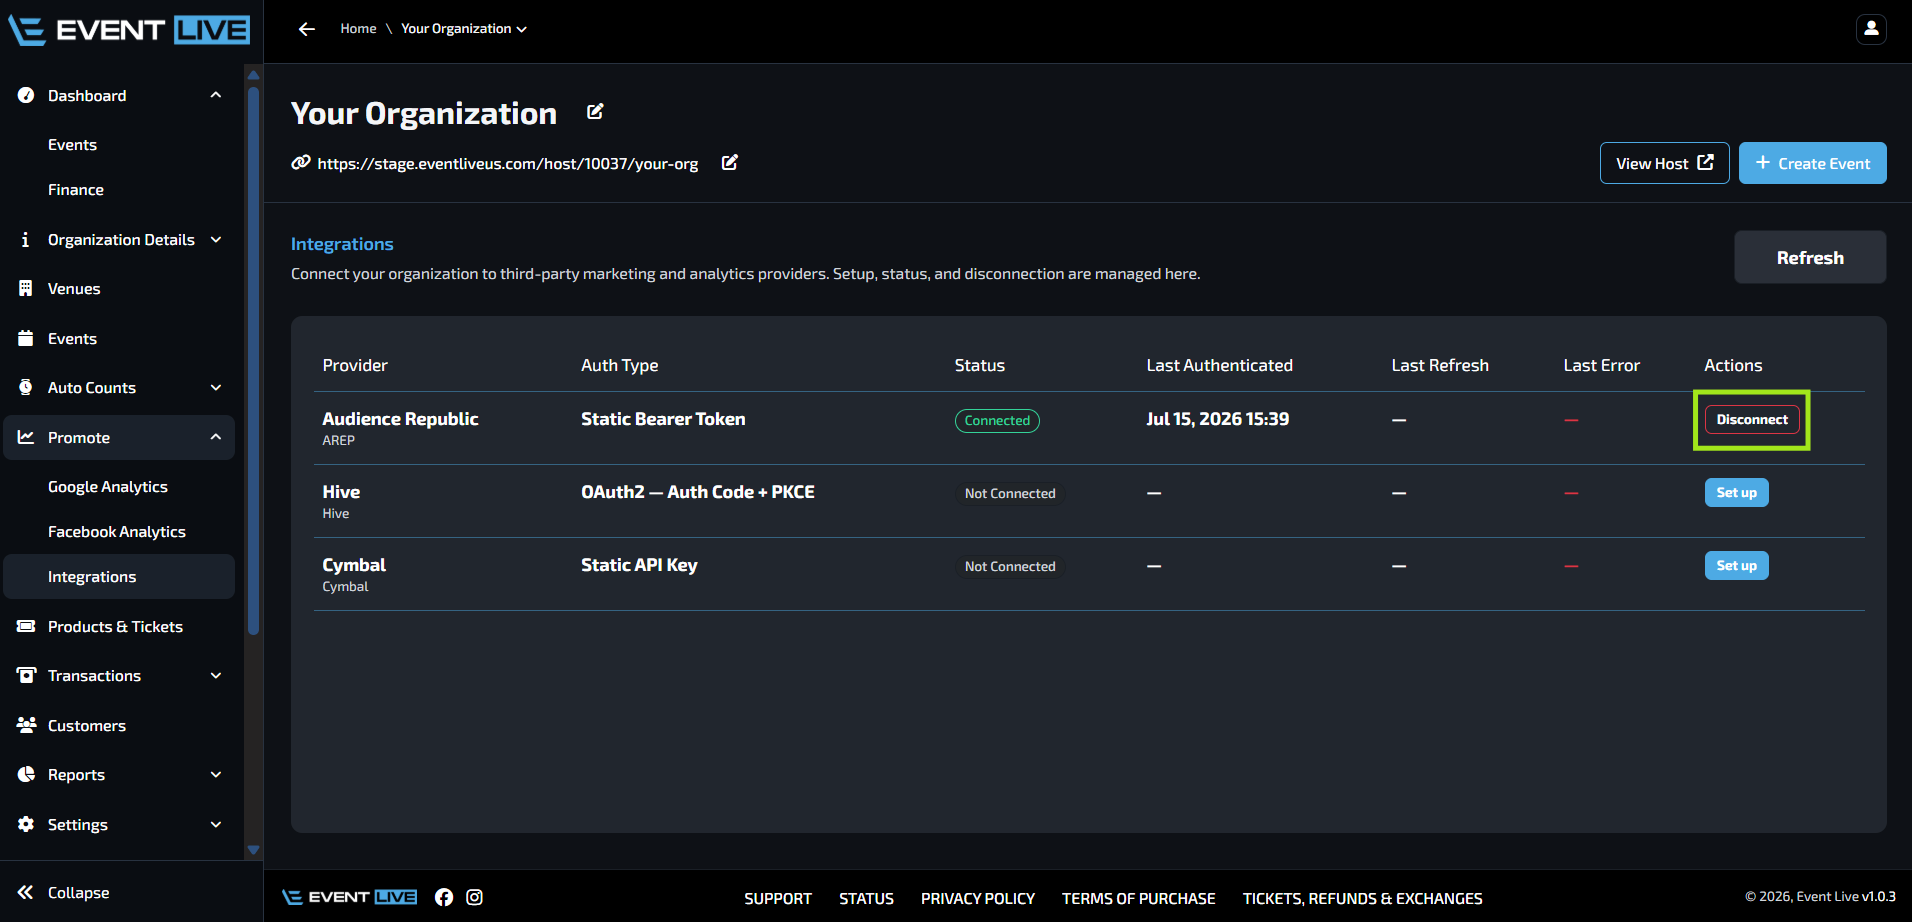This screenshot has width=1912, height=922.
Task: Set up the Hive integration
Action: pos(1736,493)
